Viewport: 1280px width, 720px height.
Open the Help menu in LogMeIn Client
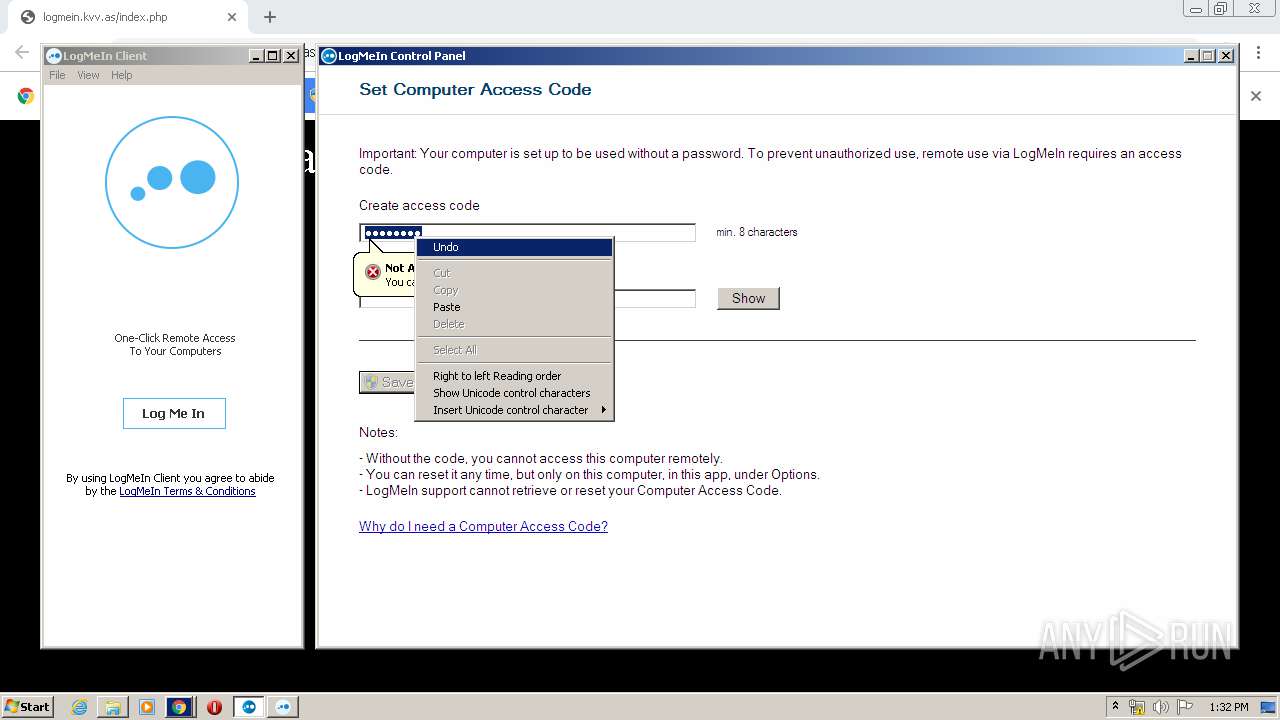[121, 75]
